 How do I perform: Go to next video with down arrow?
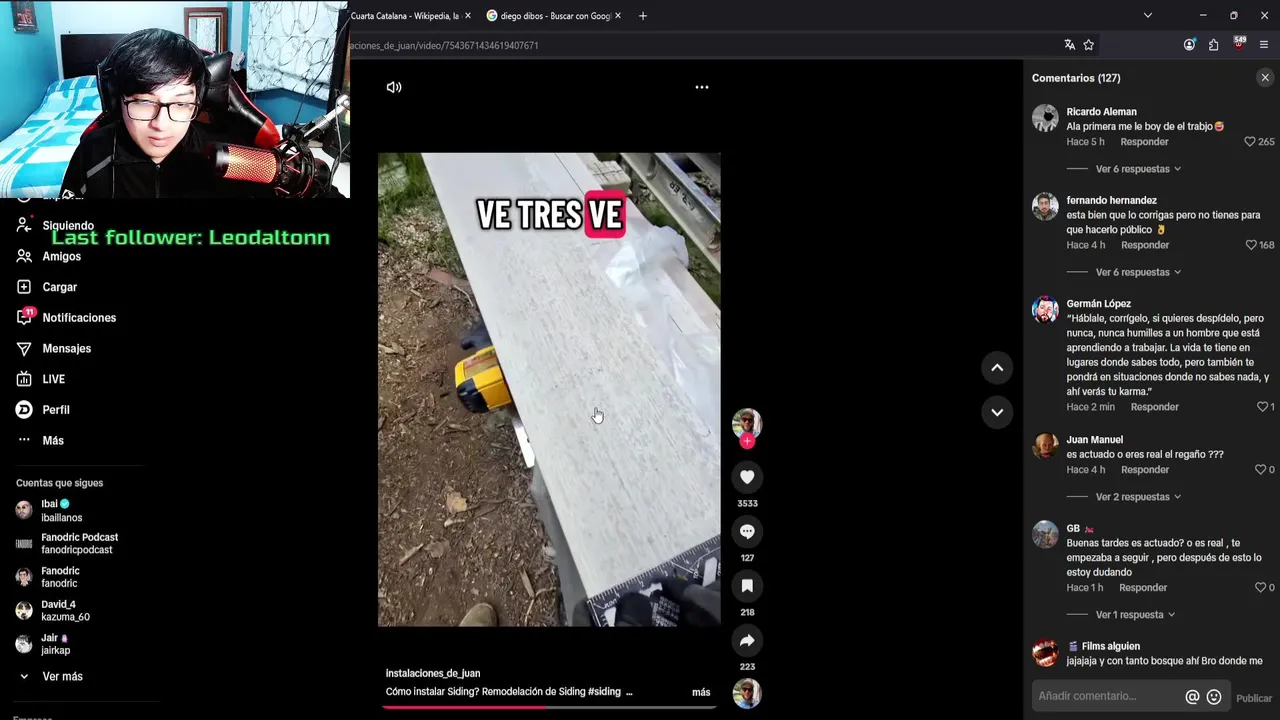(x=997, y=412)
